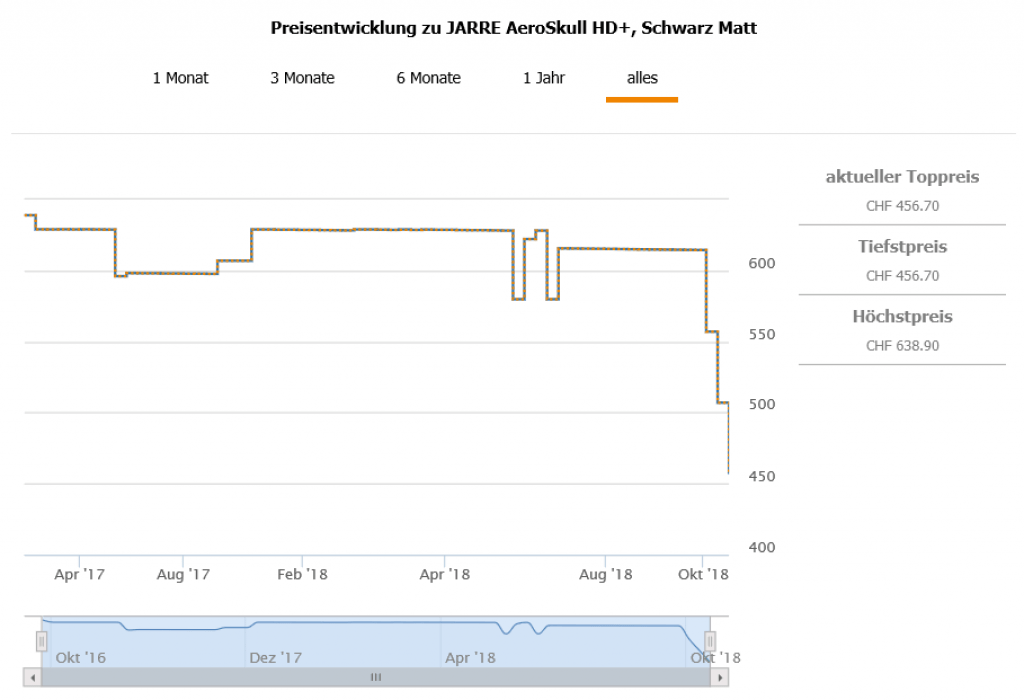
Task: Click the 600 y-axis price label
Action: [762, 263]
